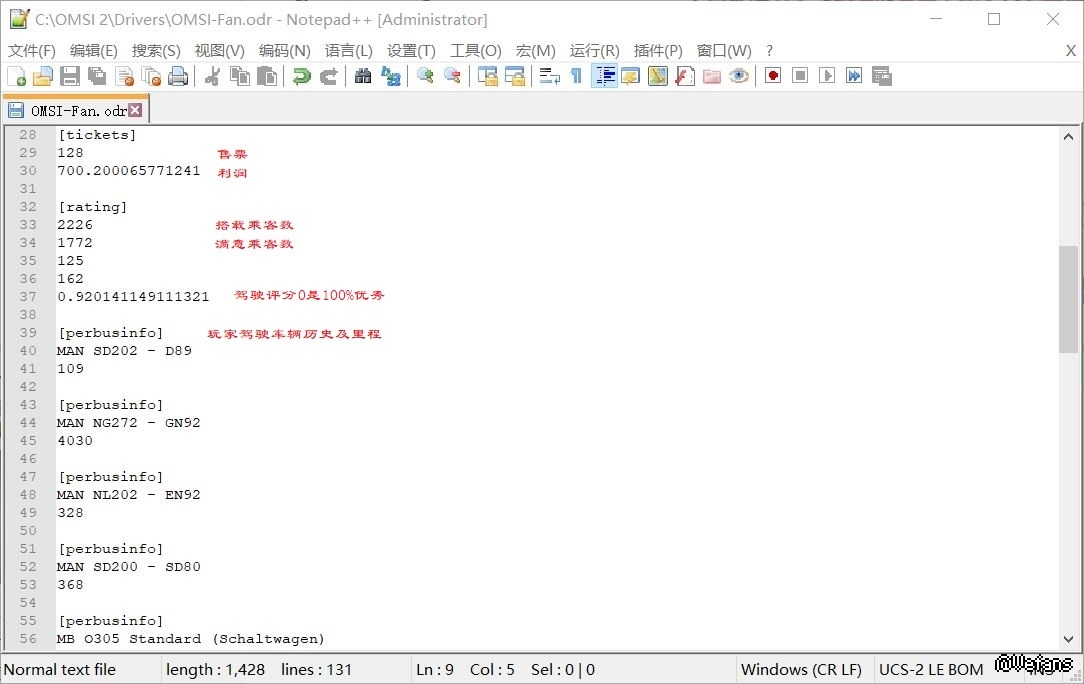Toggle synchronized vertical scrolling icon
Viewport: 1084px width, 684px height.
coord(487,76)
